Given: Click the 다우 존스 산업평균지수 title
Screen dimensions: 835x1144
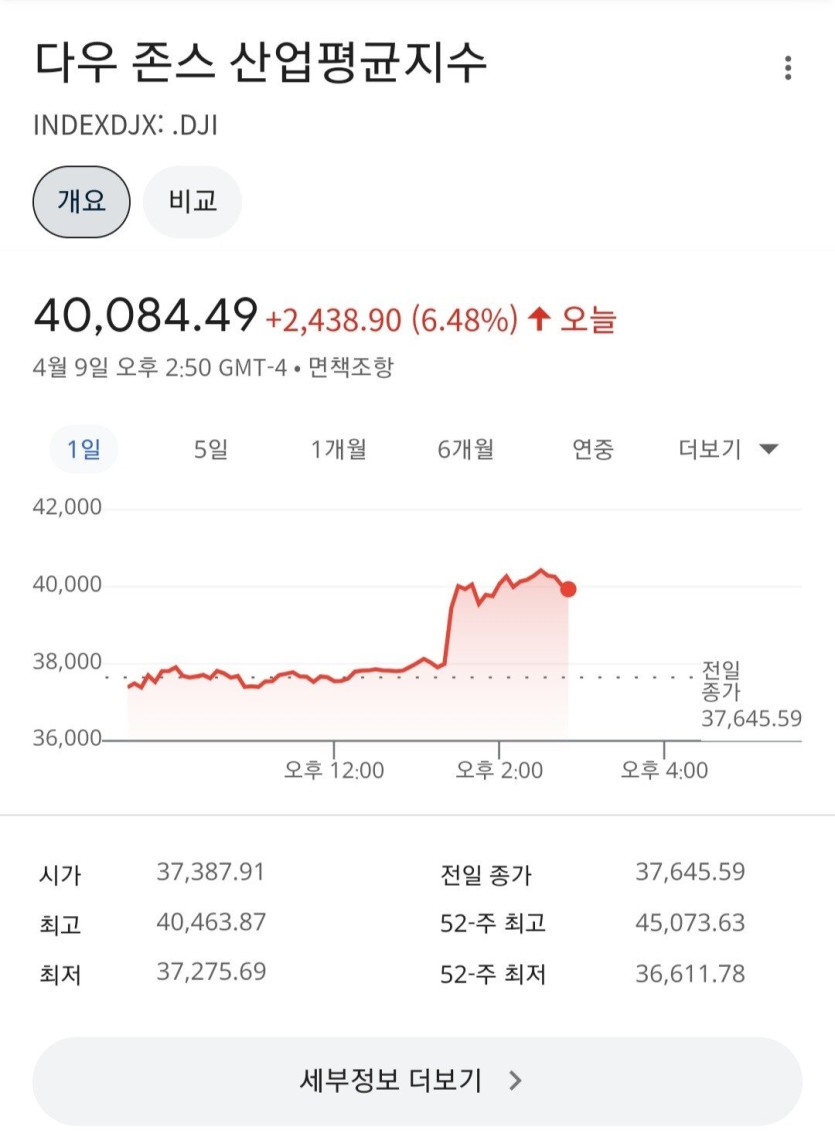Looking at the screenshot, I should pos(261,62).
